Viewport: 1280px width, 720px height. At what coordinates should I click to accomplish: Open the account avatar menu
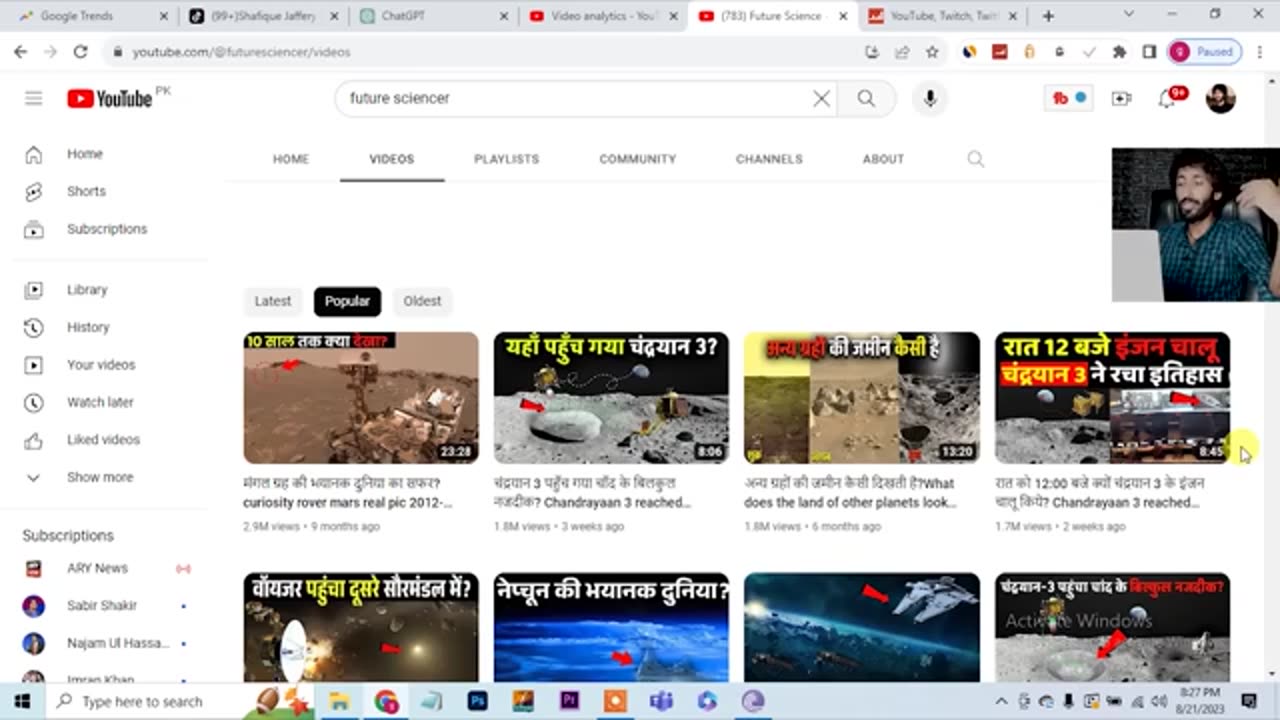click(1220, 98)
